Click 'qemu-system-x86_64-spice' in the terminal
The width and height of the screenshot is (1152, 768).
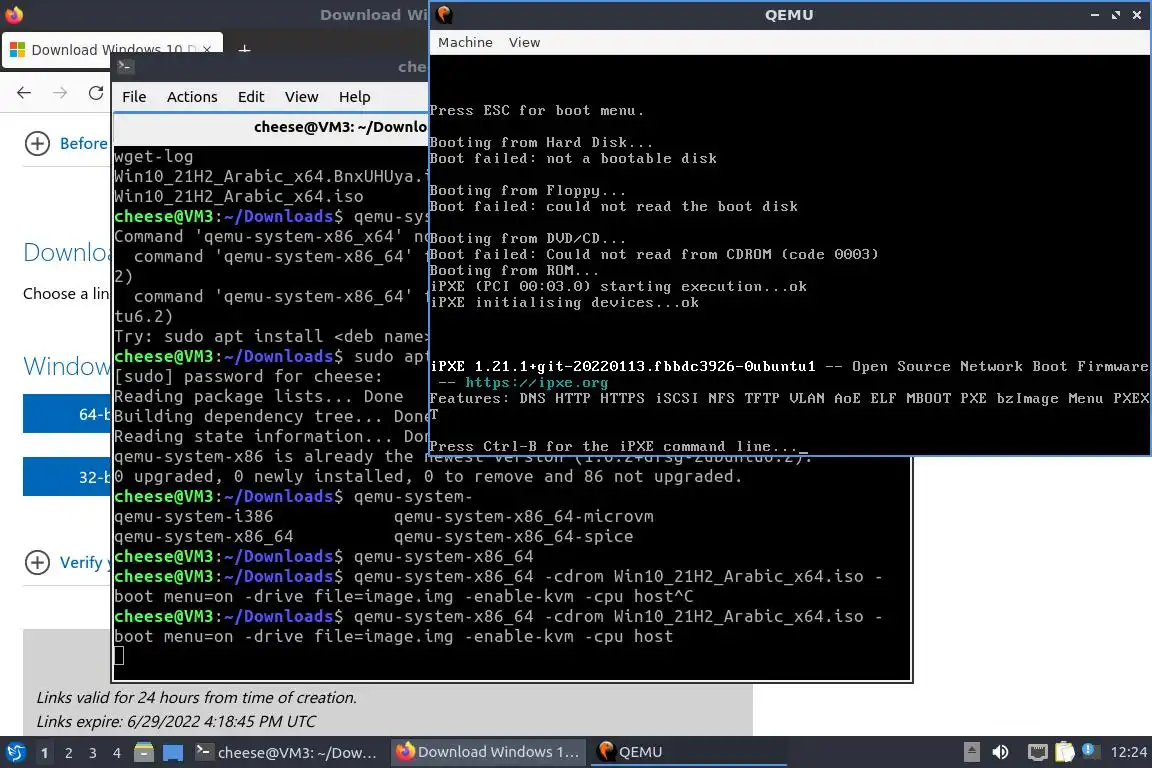point(514,536)
